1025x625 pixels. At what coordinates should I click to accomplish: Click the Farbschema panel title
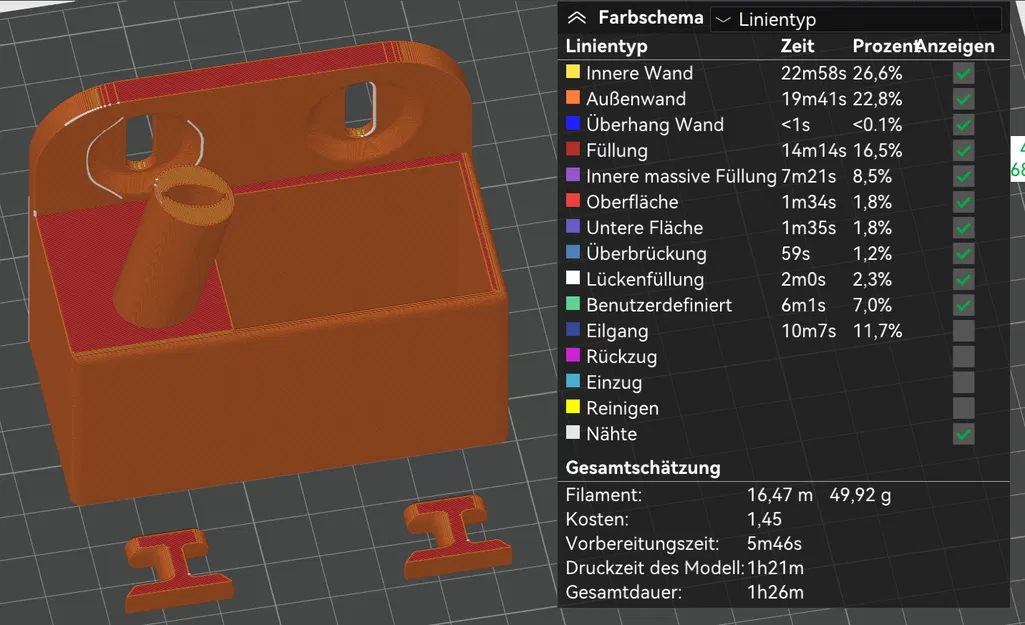[650, 18]
